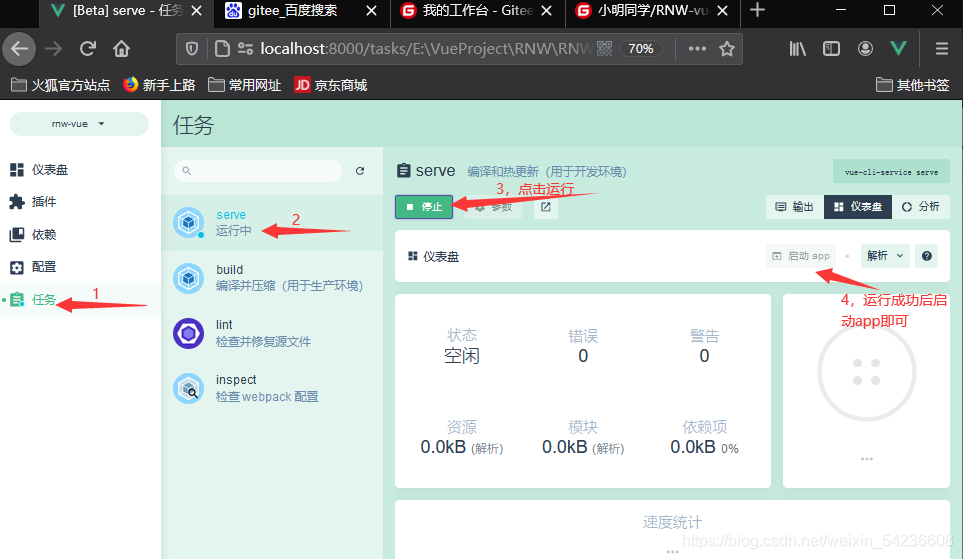Viewport: 963px width, 559px height.
Task: Select the build task in list
Action: coord(272,278)
